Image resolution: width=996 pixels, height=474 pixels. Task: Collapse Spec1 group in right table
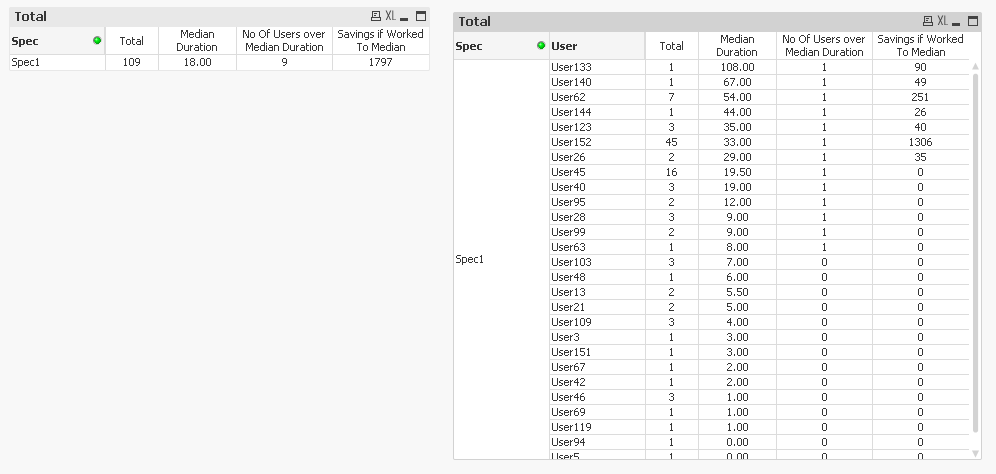tap(469, 259)
